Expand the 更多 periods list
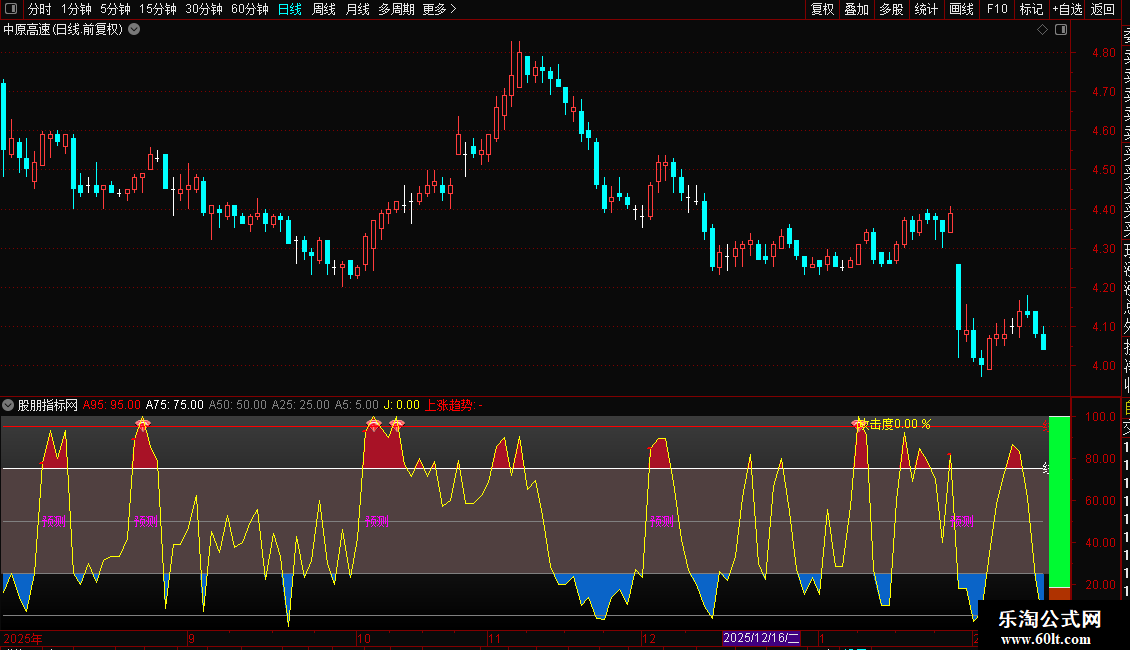Viewport: 1130px width, 650px height. [439, 9]
